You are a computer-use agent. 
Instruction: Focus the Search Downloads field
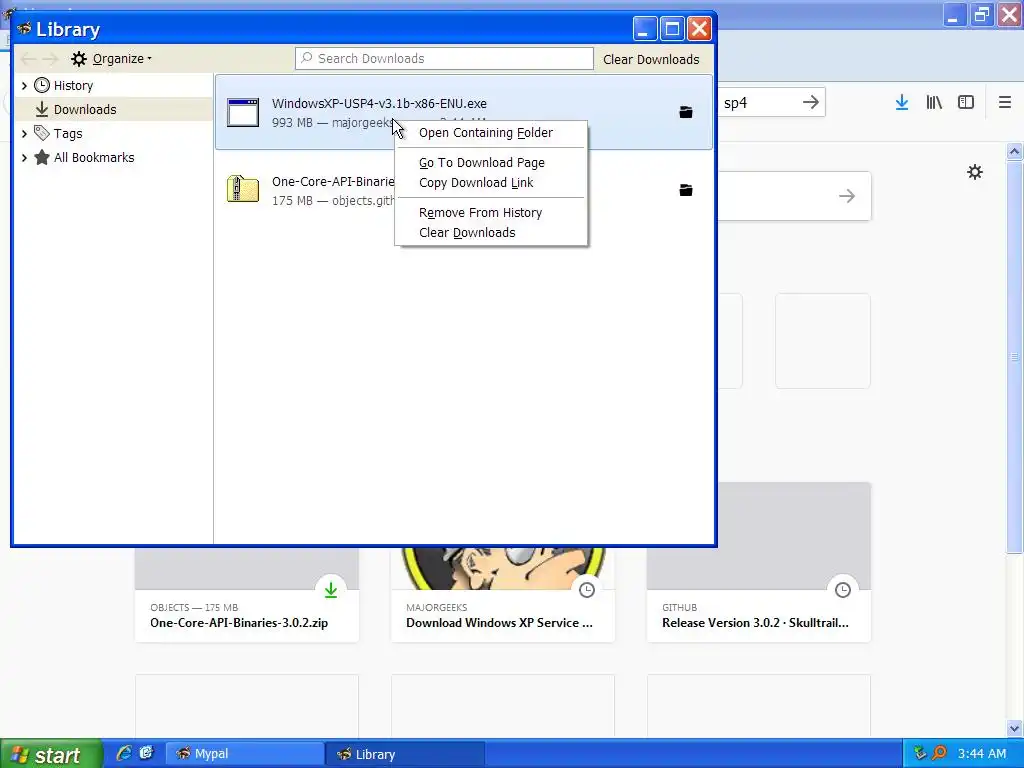pyautogui.click(x=444, y=58)
